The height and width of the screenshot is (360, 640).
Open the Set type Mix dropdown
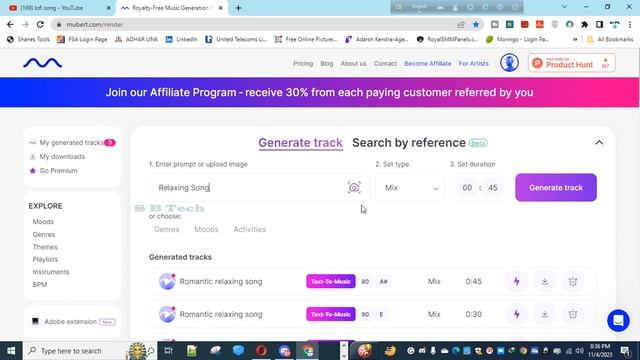coord(410,187)
